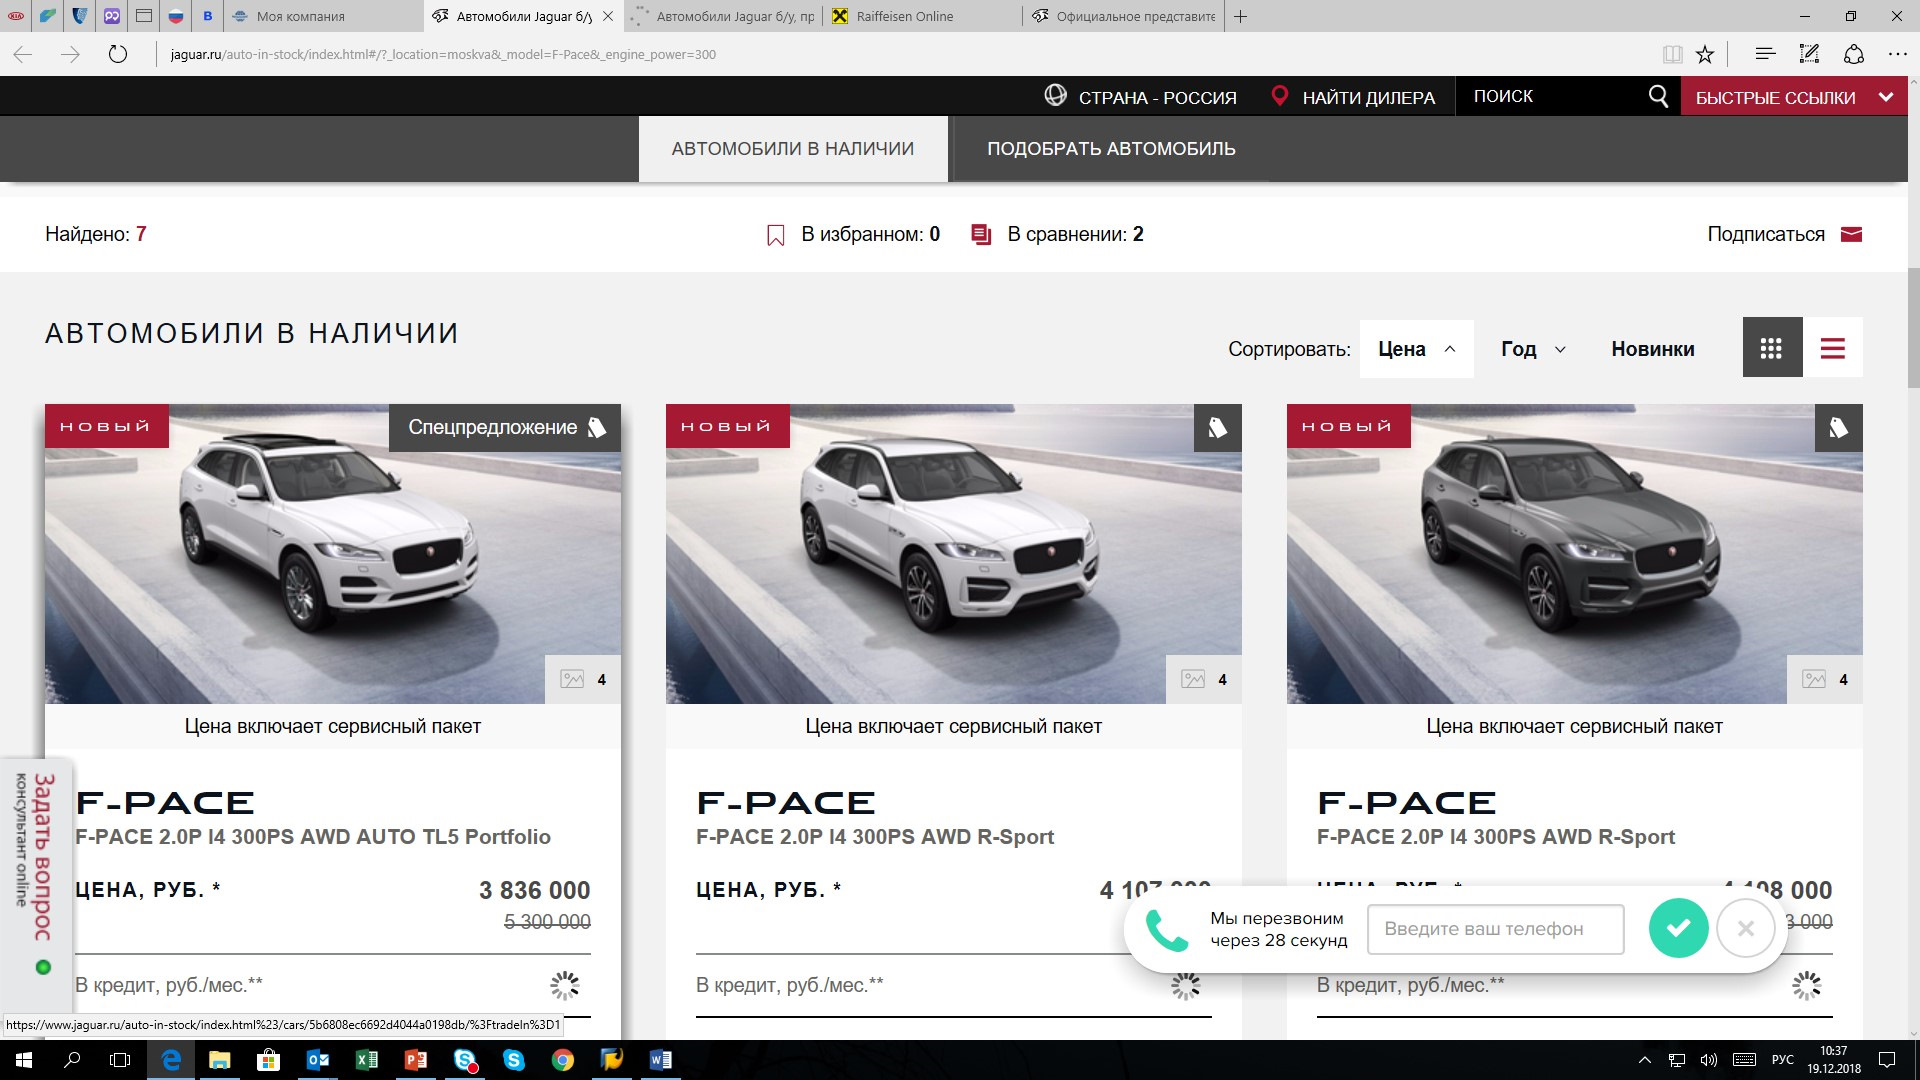Screen dimensions: 1920x1080
Task: Switch to the Официальное представите tab
Action: (x=1124, y=16)
